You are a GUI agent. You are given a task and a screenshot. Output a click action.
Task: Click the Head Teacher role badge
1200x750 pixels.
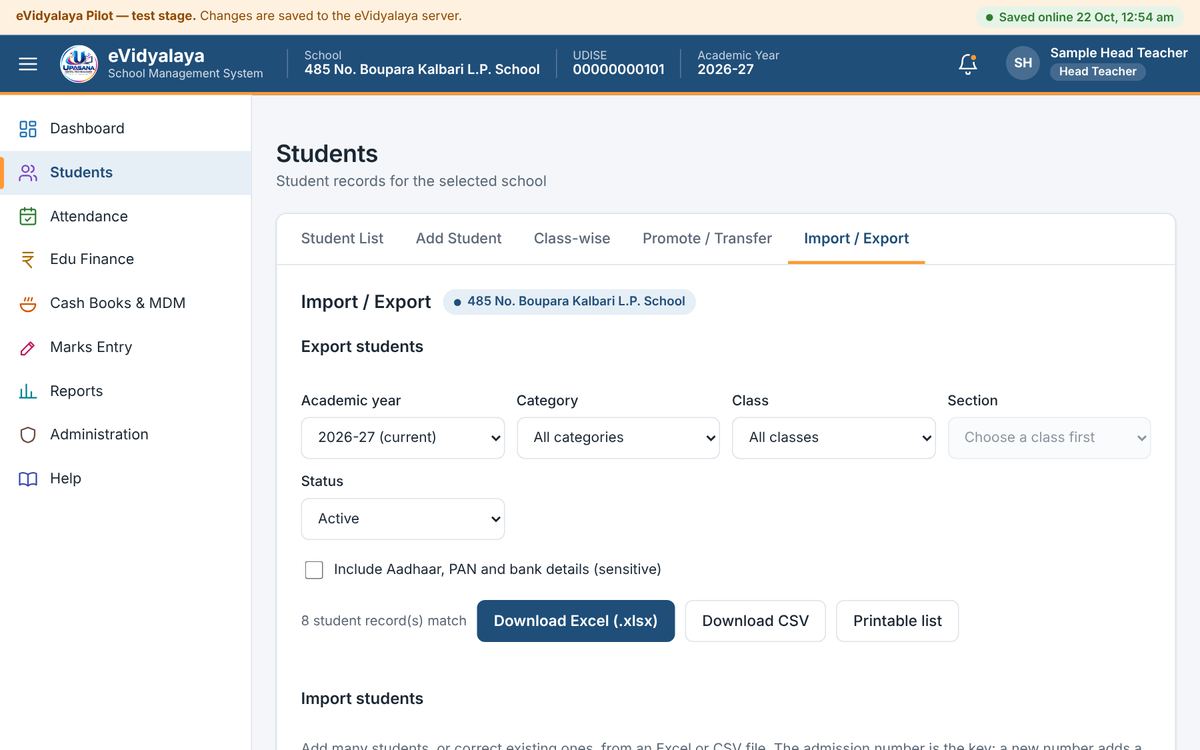pos(1098,72)
